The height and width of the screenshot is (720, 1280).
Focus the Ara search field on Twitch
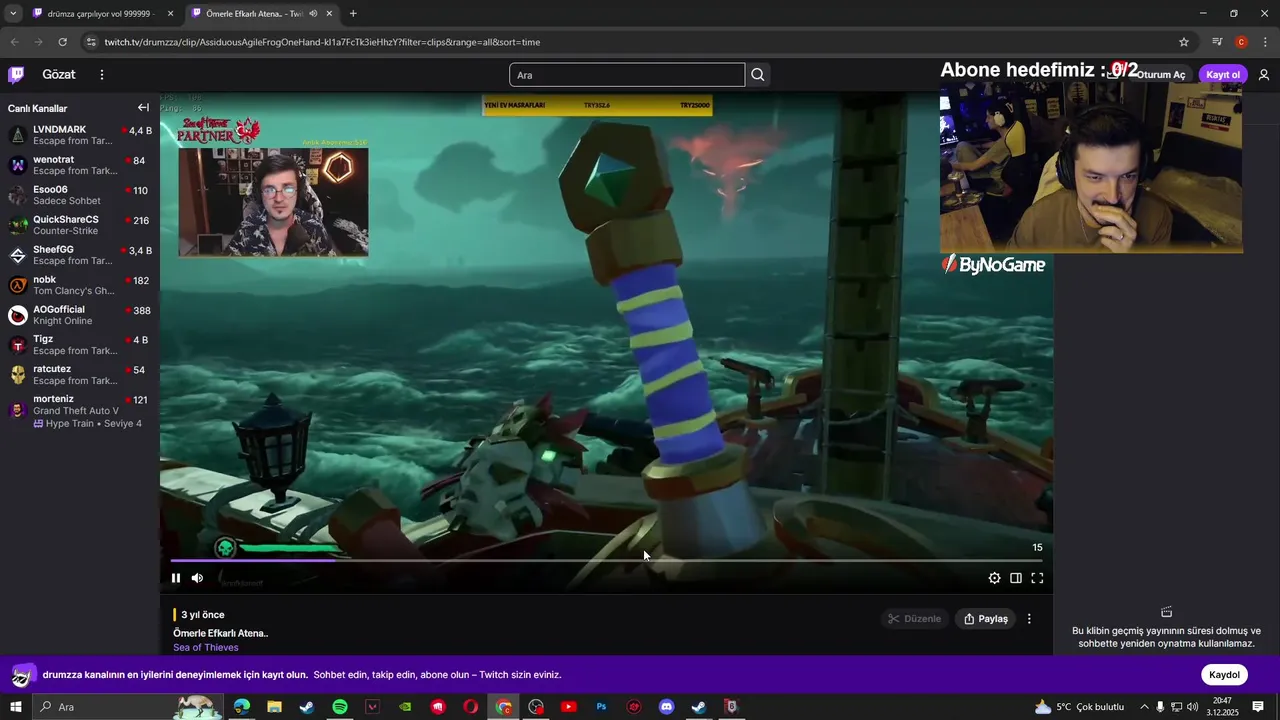627,75
